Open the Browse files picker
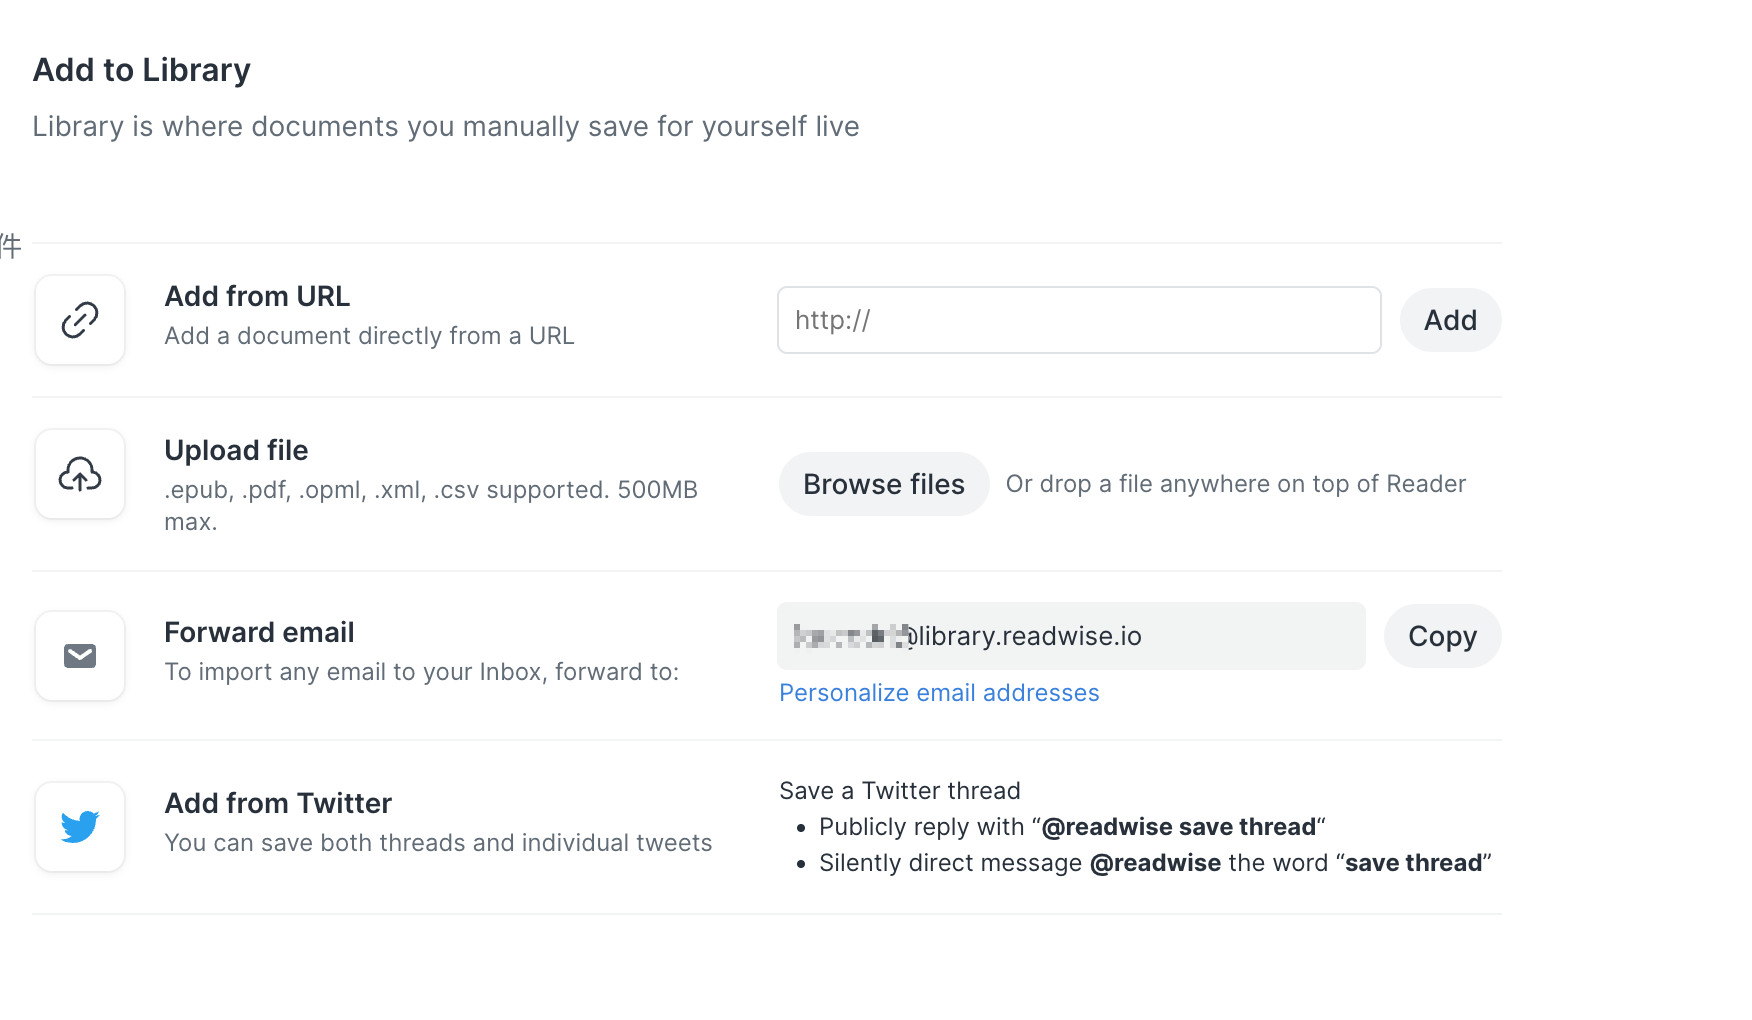 pyautogui.click(x=883, y=484)
